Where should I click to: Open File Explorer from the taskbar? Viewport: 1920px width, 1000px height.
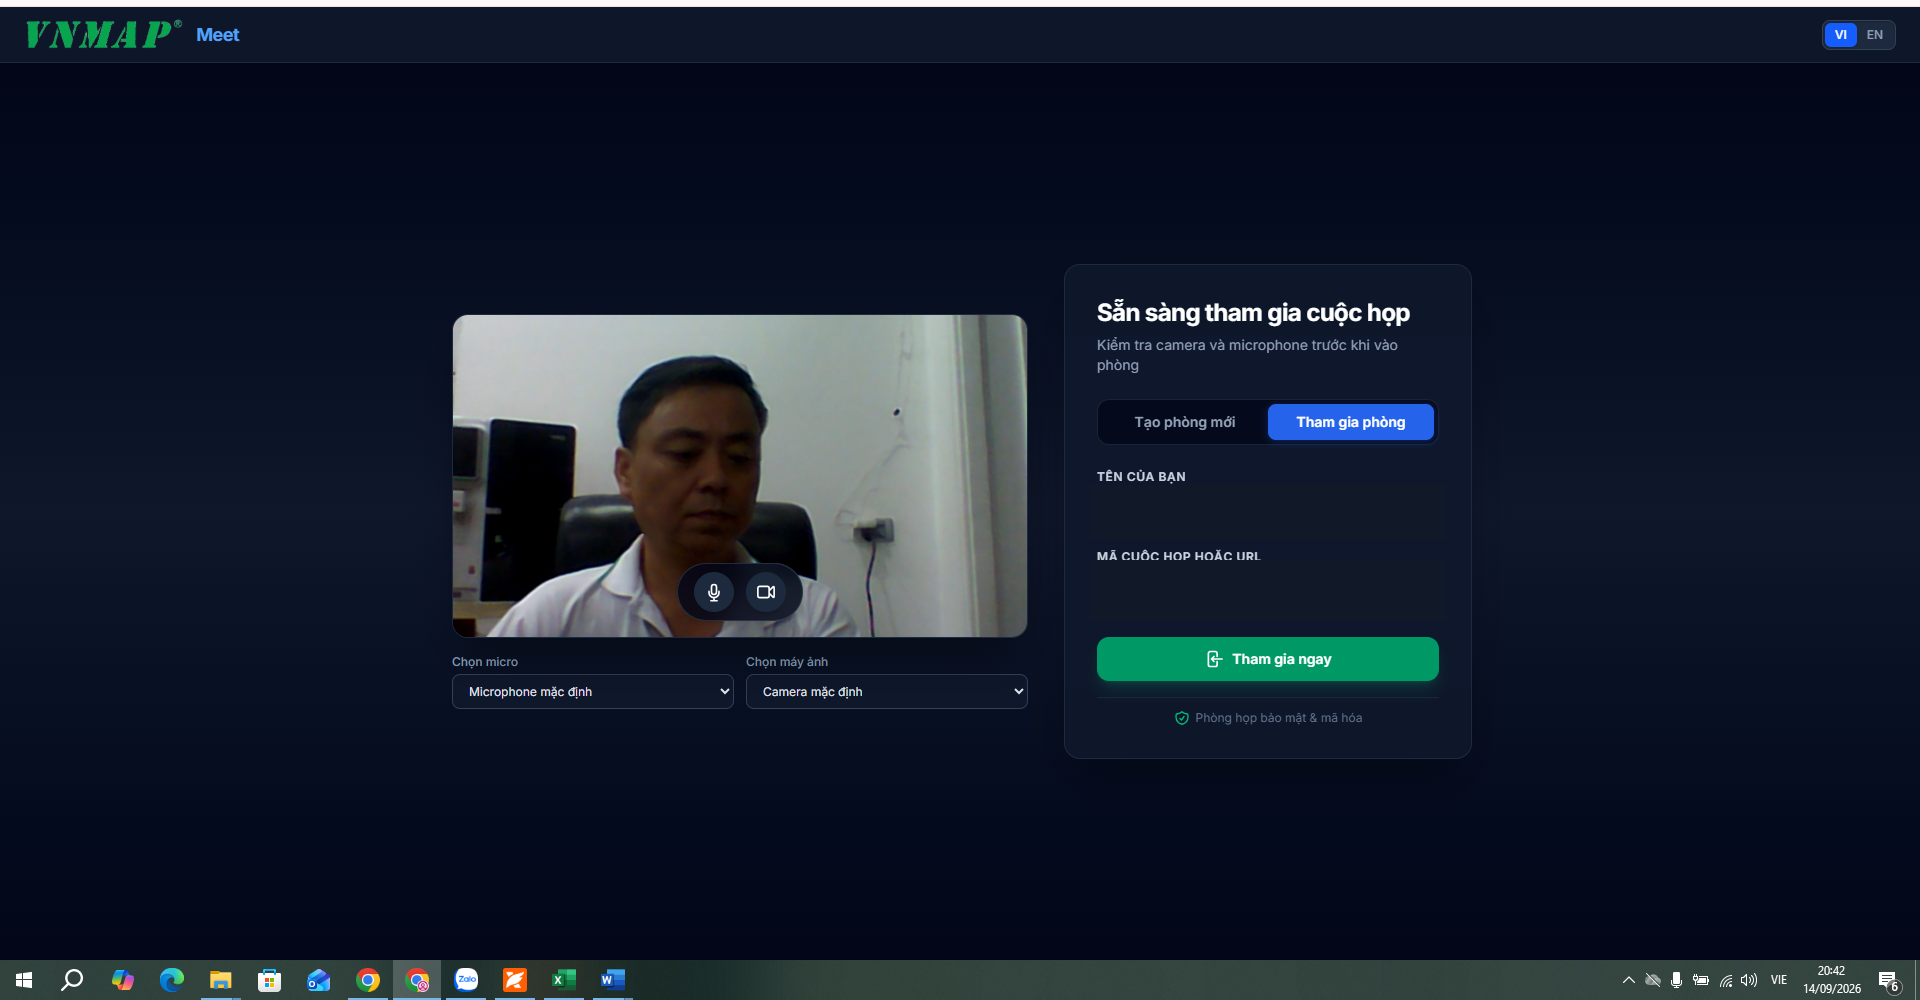coord(220,980)
